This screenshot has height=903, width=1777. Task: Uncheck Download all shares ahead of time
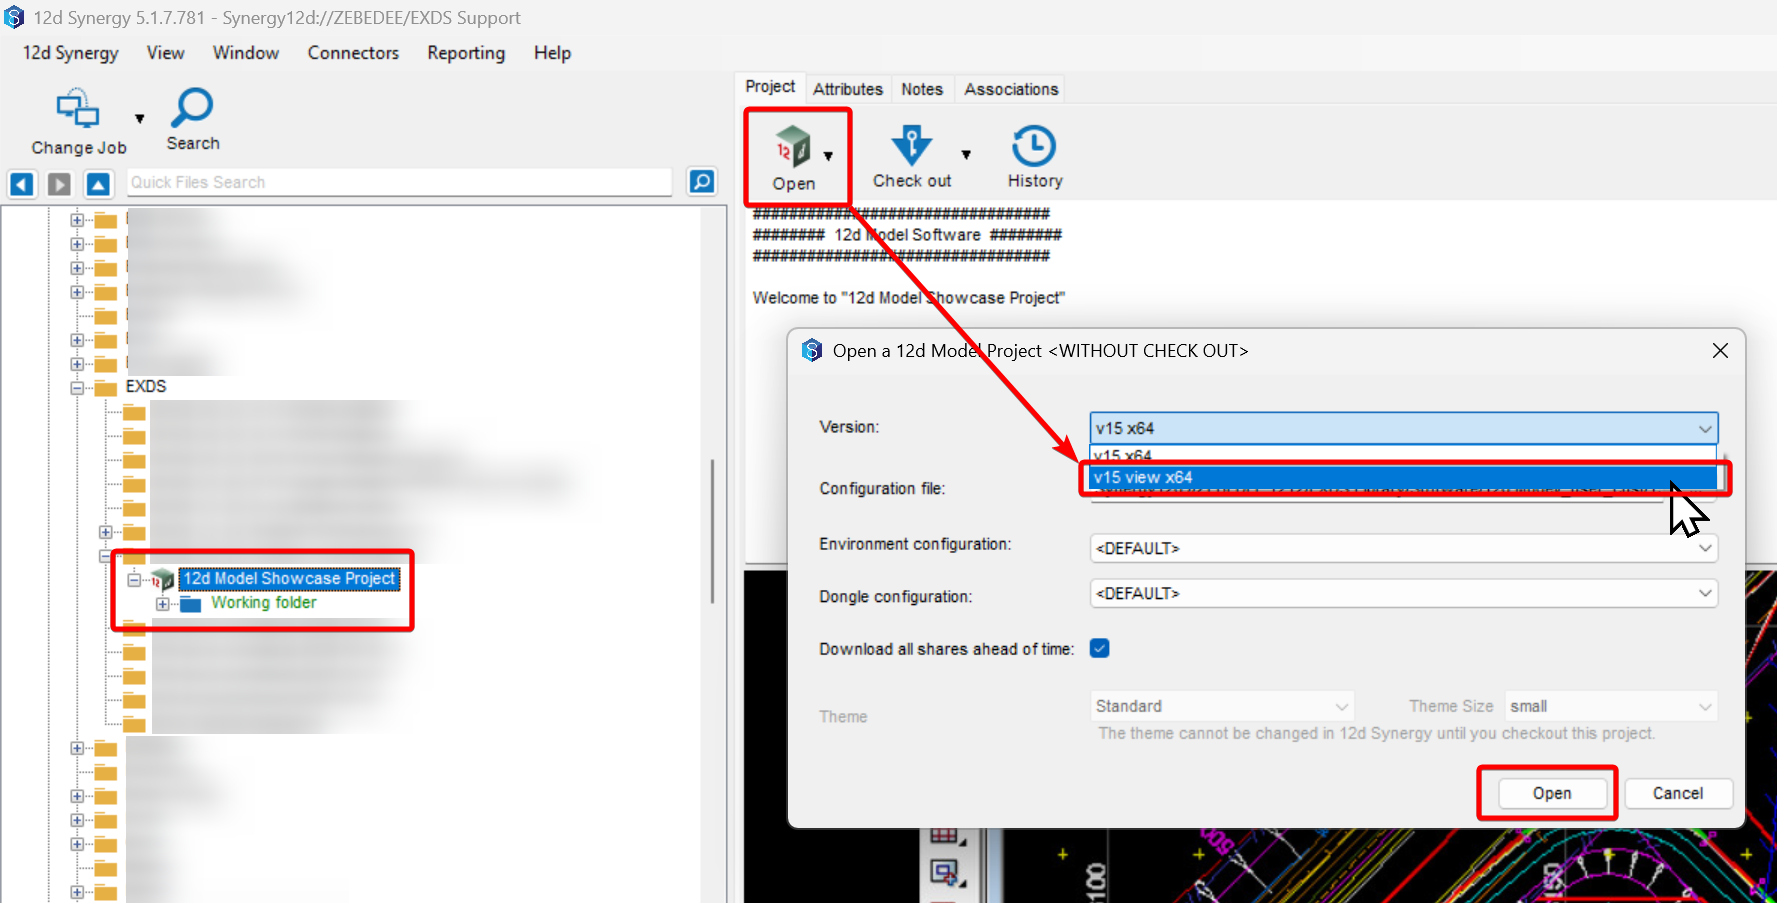[x=1100, y=648]
